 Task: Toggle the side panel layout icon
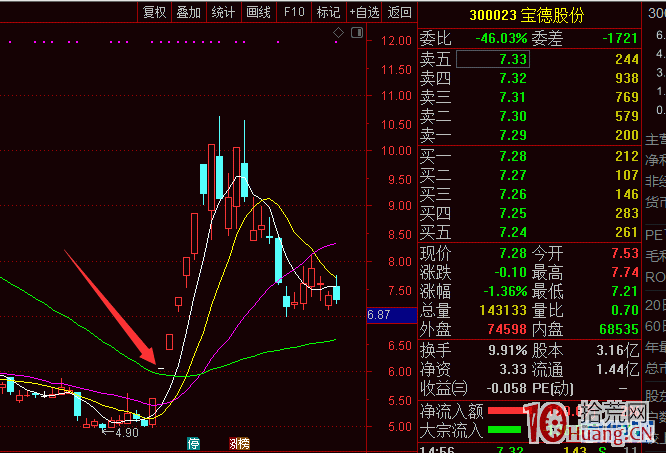tap(357, 32)
